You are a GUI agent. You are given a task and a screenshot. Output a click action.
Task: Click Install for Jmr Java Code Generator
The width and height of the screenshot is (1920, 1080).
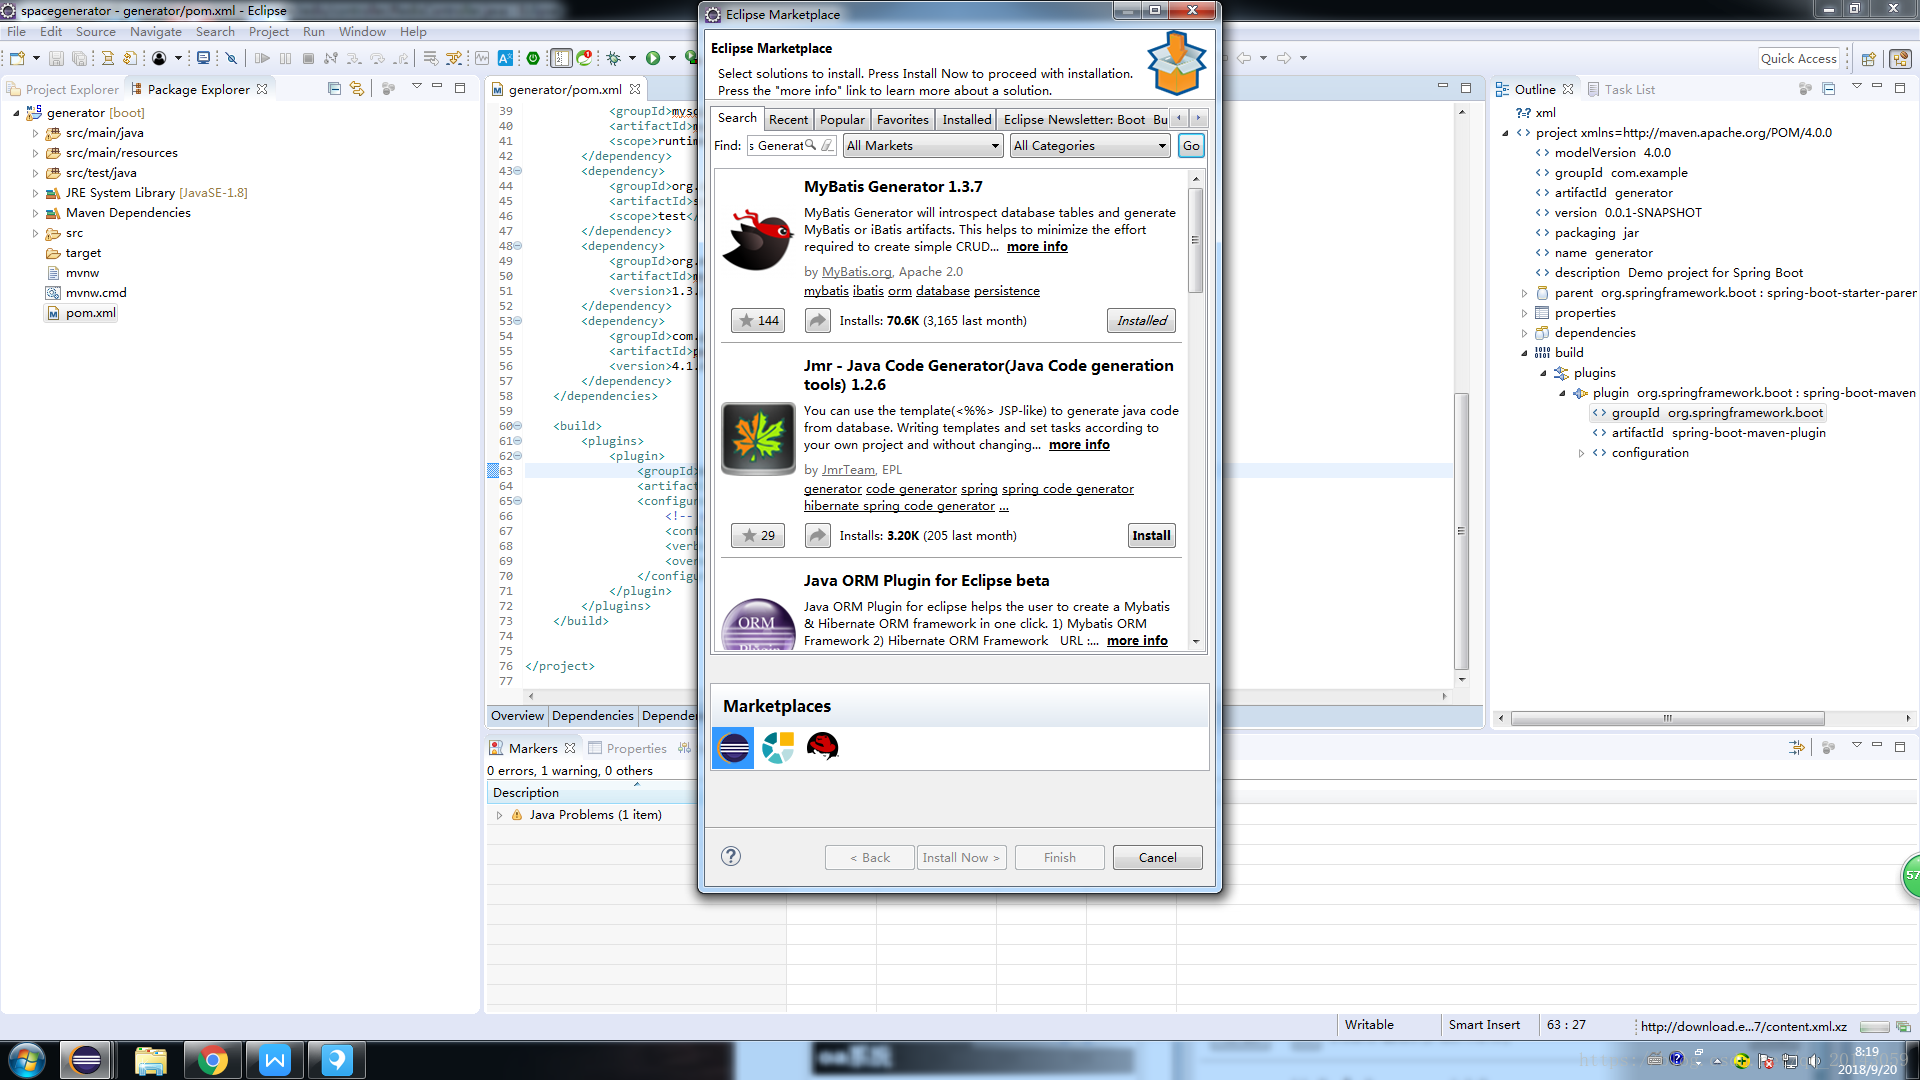1151,535
